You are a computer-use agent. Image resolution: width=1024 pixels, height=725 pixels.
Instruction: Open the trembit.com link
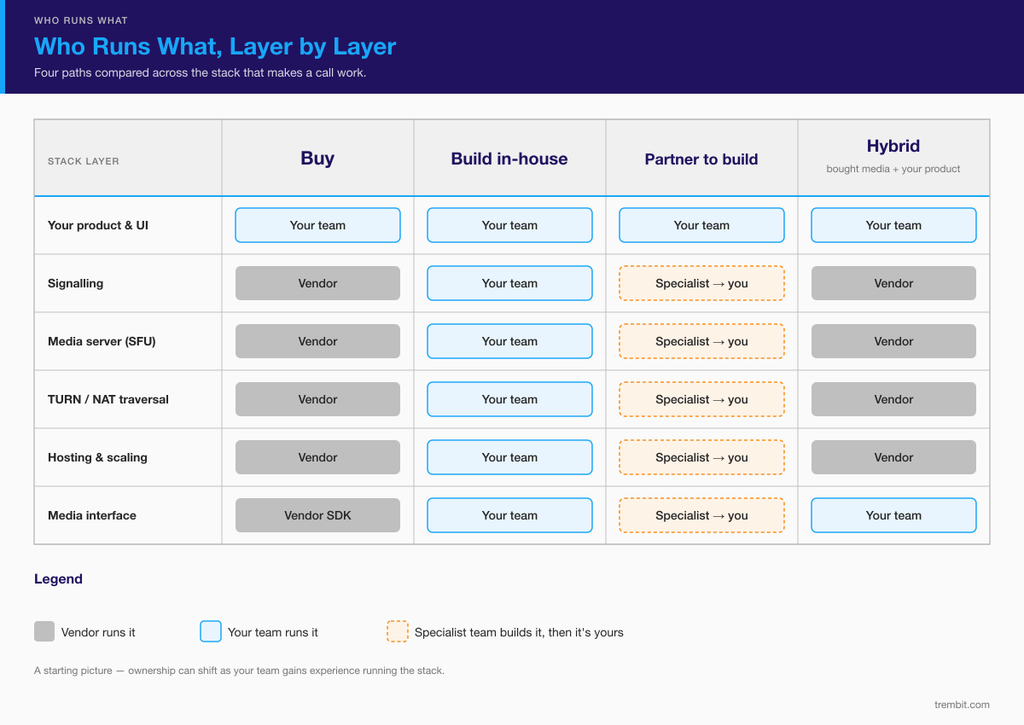tap(961, 704)
